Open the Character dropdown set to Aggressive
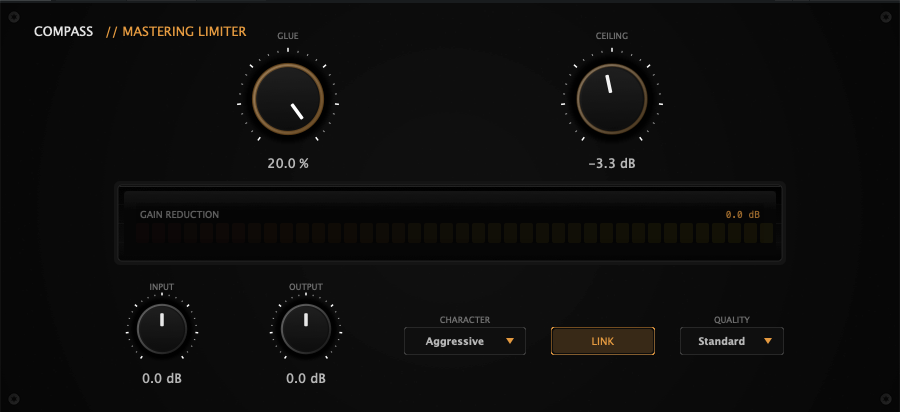 pyautogui.click(x=465, y=341)
